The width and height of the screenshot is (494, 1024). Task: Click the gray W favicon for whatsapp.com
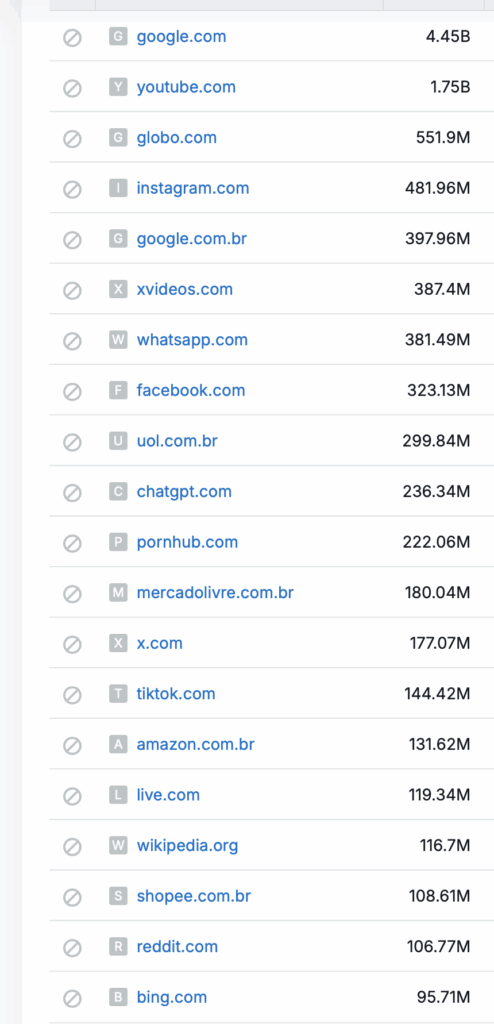click(118, 340)
